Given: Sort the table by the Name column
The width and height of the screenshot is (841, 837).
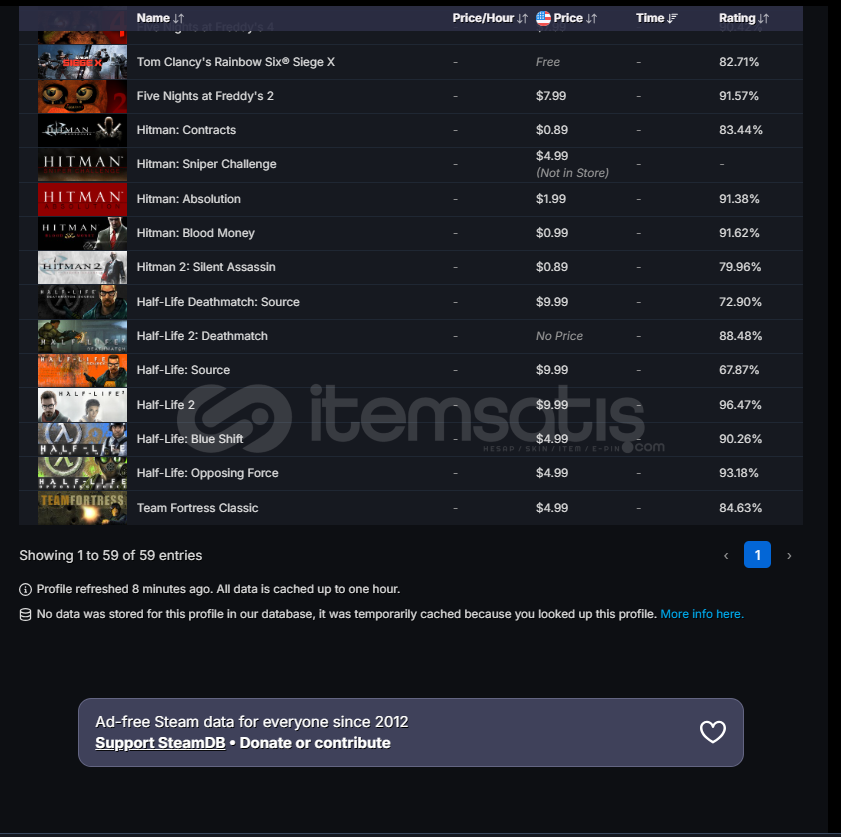Looking at the screenshot, I should [160, 18].
